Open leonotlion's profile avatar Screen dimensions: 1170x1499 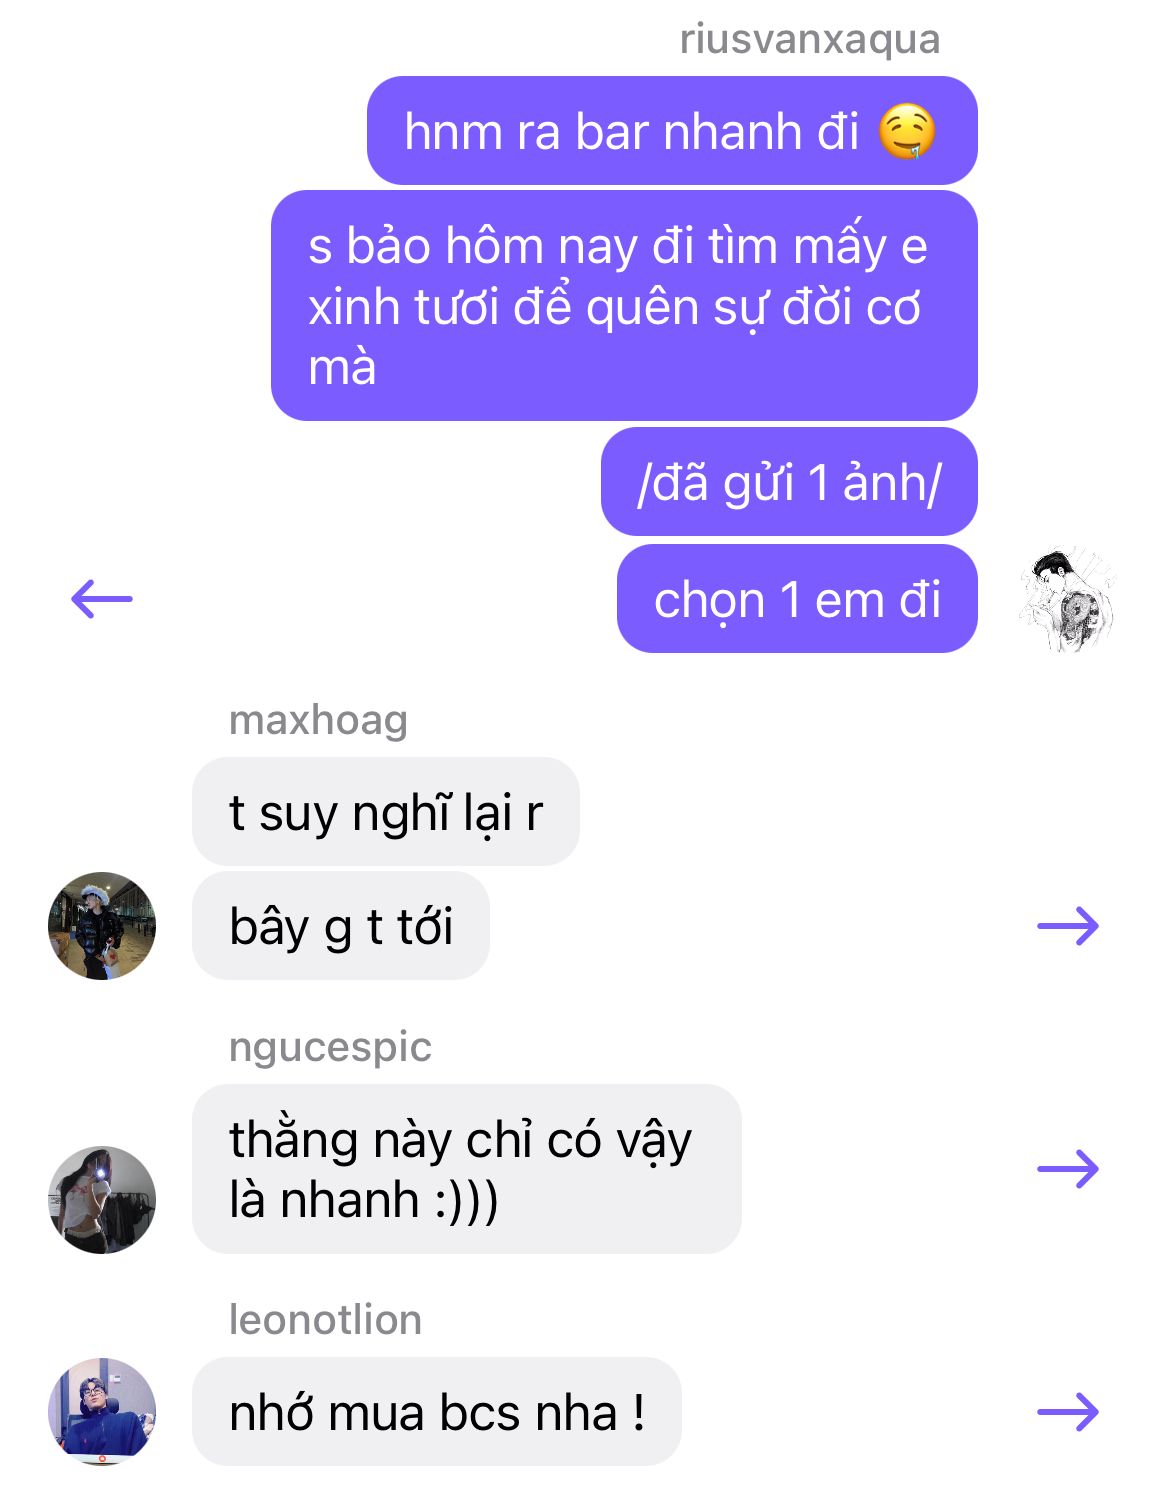click(102, 1412)
